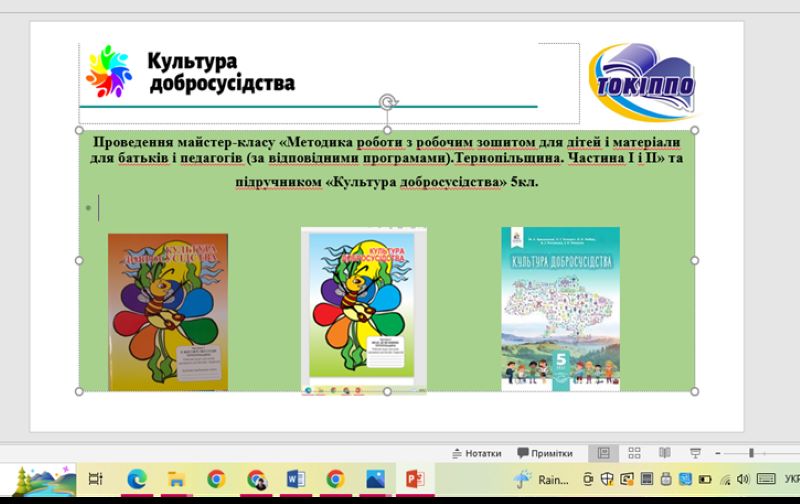The width and height of the screenshot is (800, 504).
Task: Click the blue app tray icon
Action: coord(685,479)
